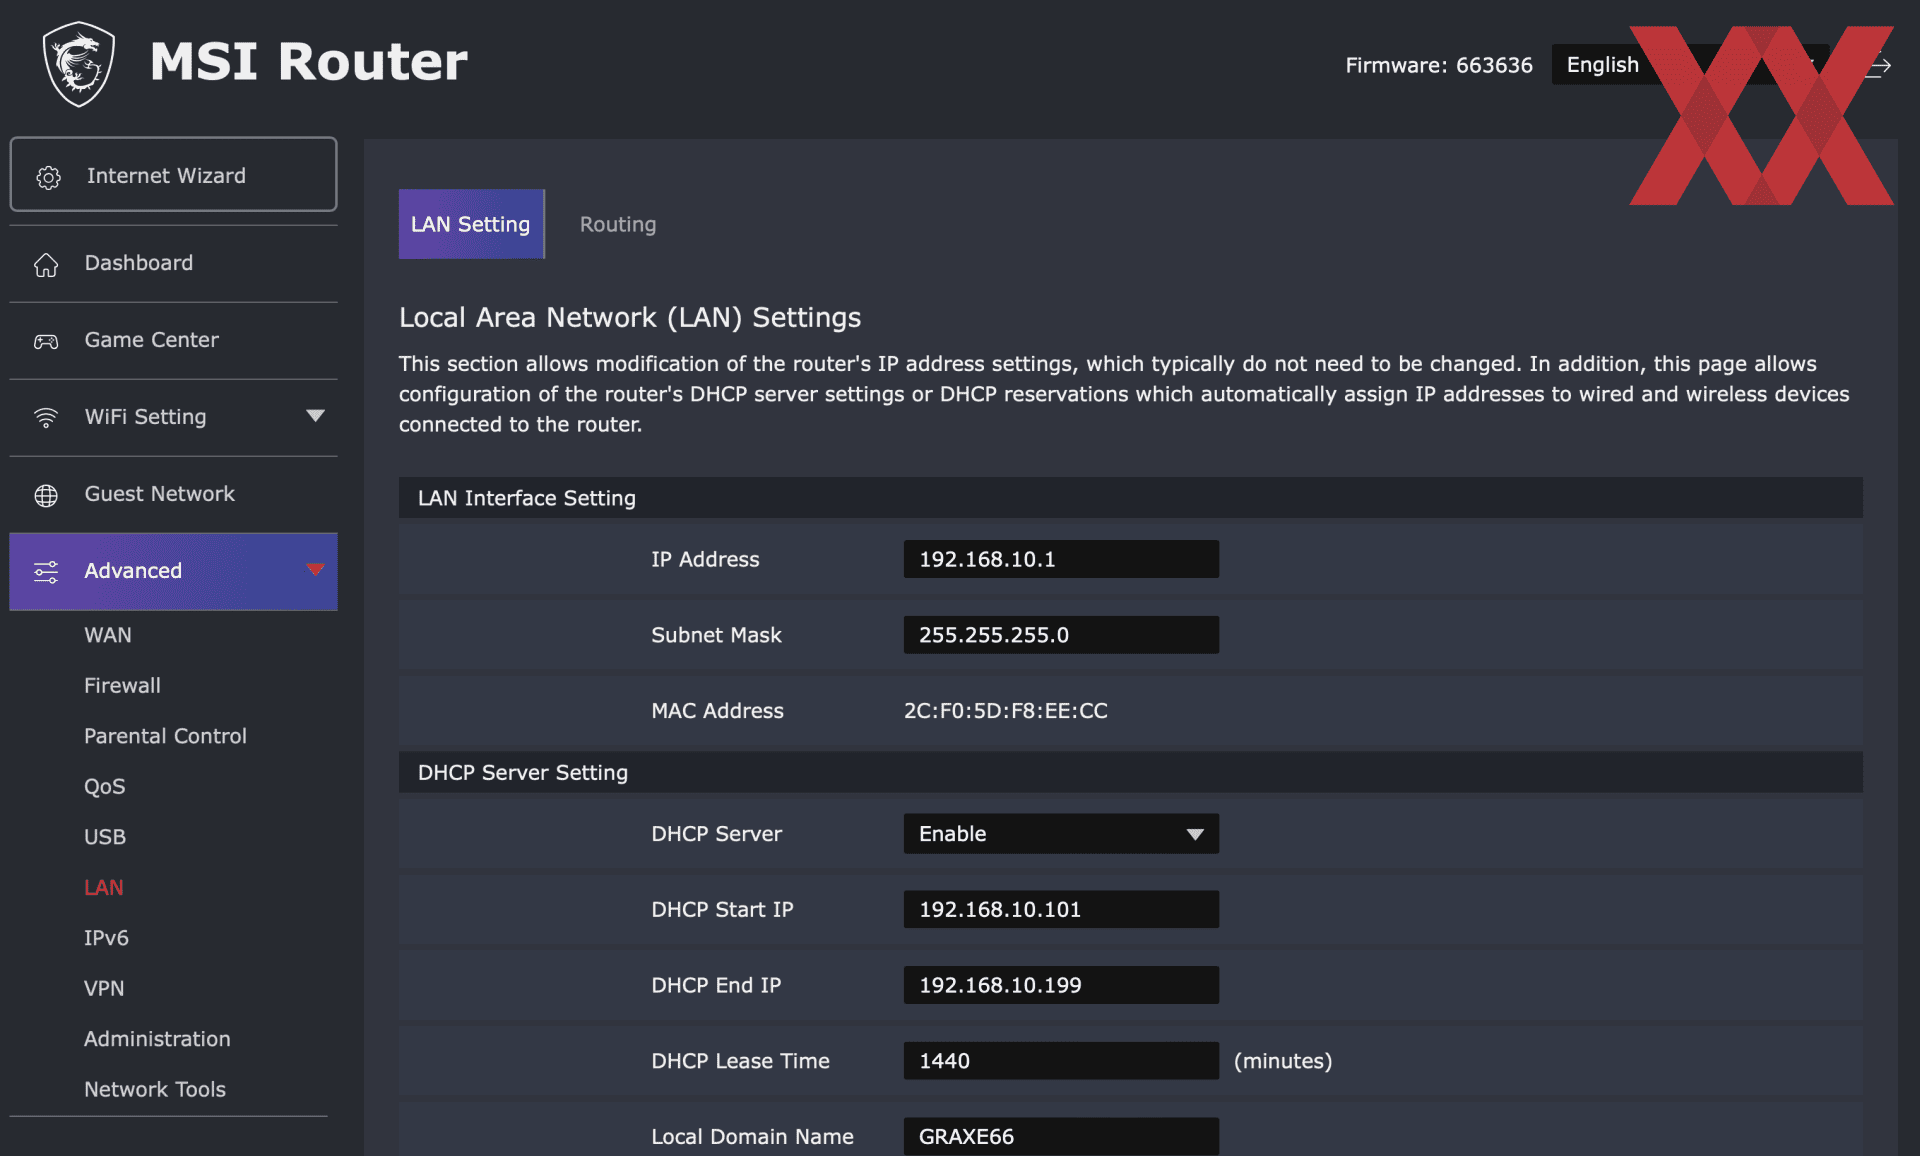Open IPv6 settings
This screenshot has width=1920, height=1156.
(x=106, y=938)
